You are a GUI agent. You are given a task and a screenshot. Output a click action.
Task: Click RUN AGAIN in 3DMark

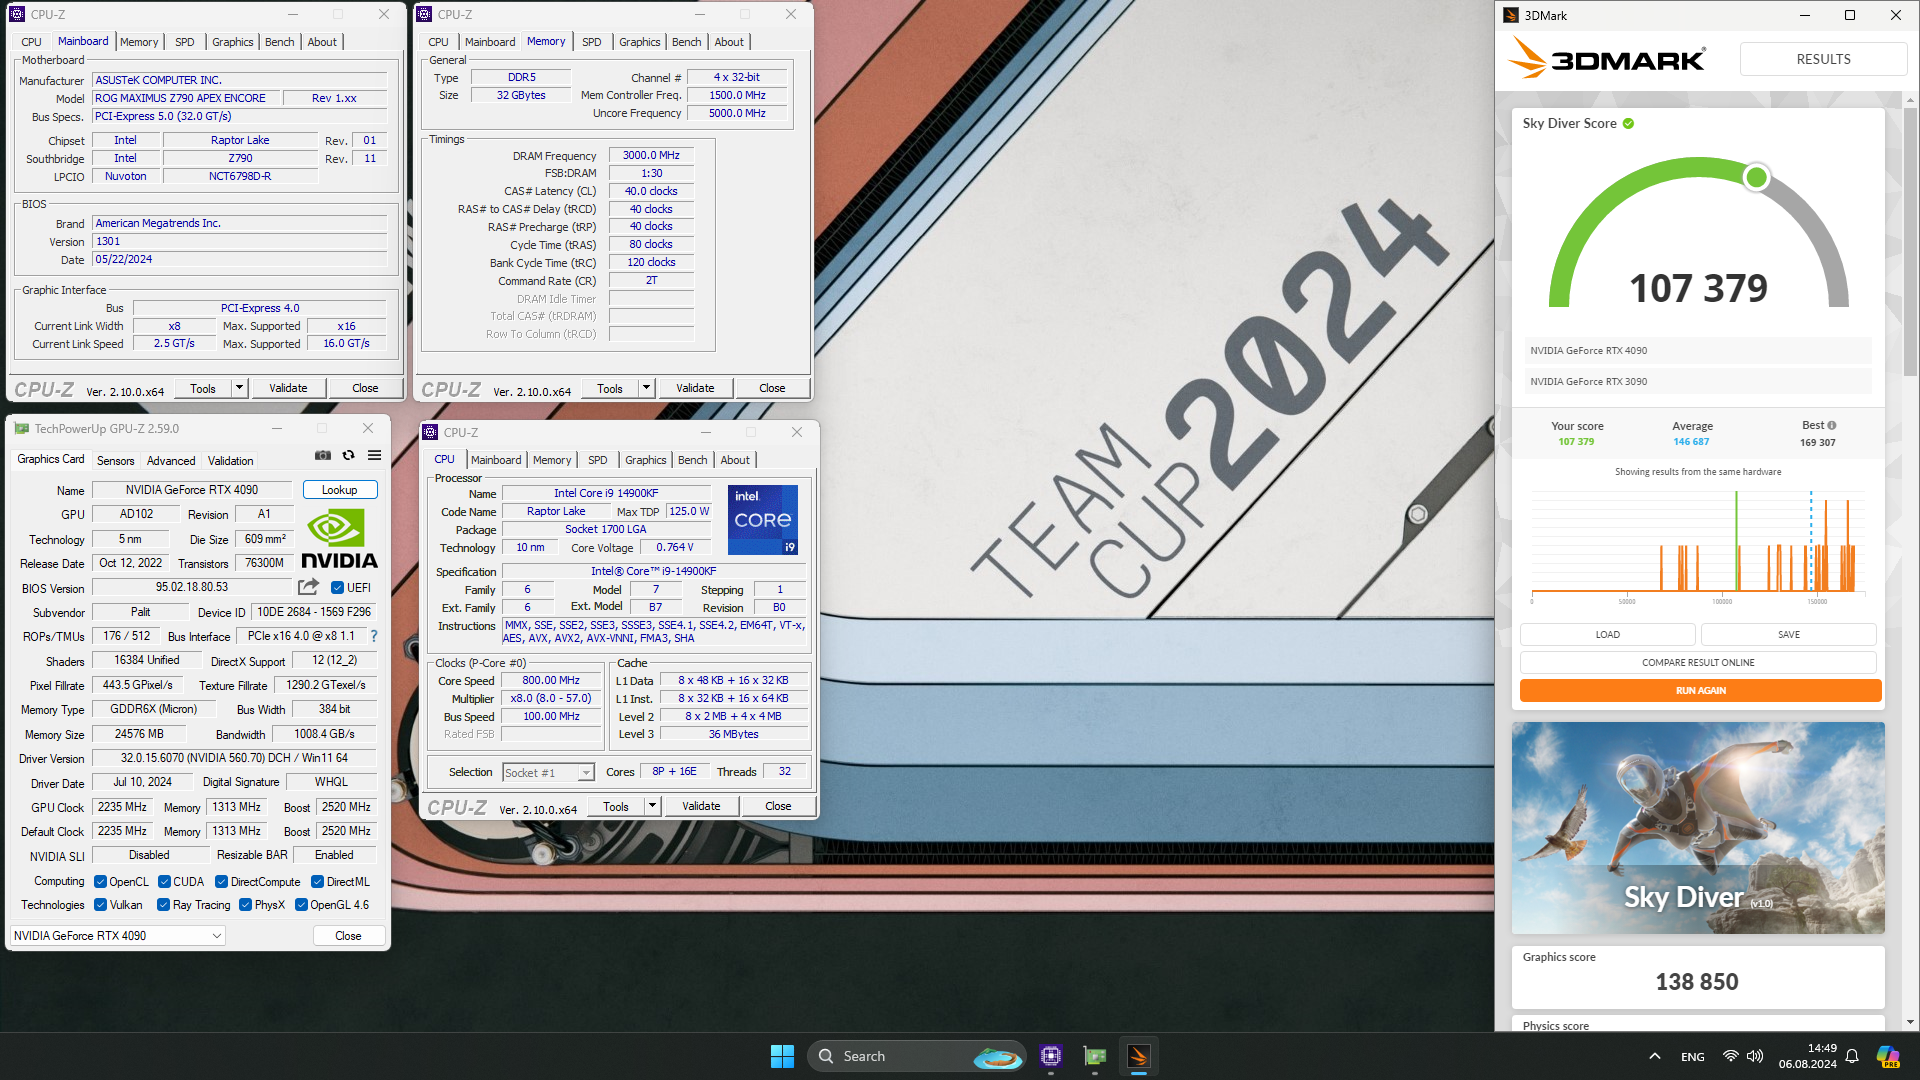[1700, 691]
